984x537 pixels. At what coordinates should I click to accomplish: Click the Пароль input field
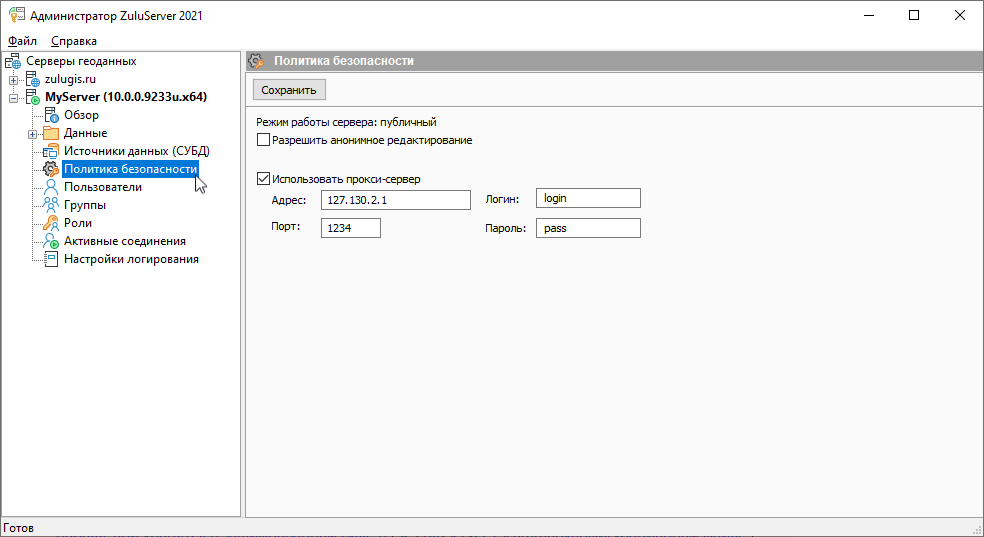tap(588, 228)
